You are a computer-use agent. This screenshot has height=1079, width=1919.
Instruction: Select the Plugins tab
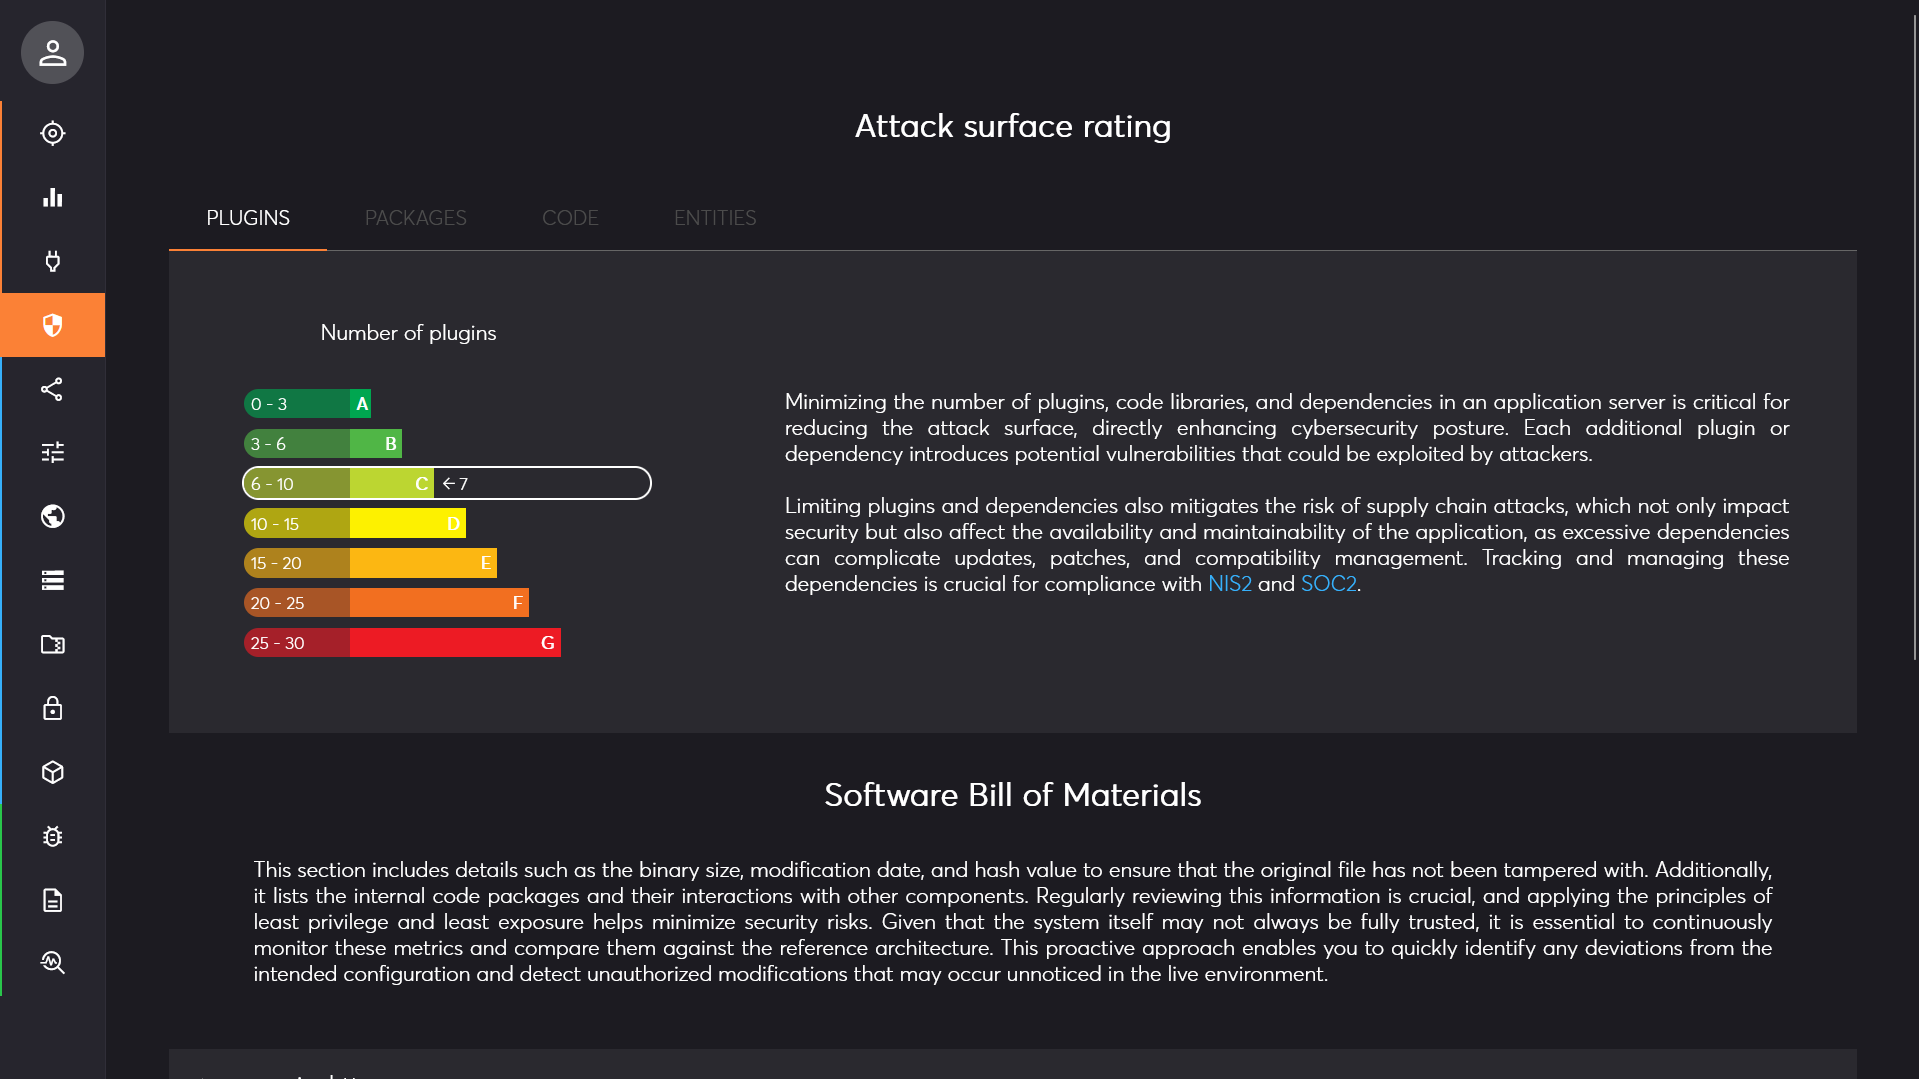pyautogui.click(x=248, y=218)
